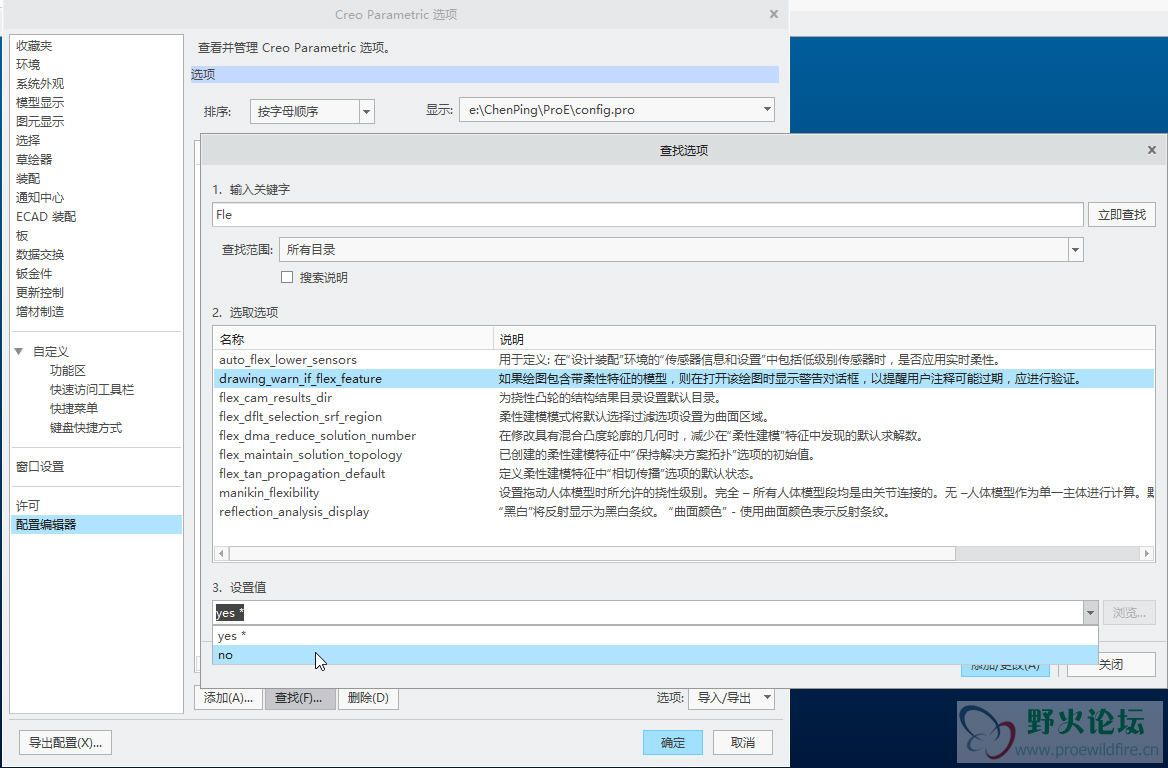Select flex_maintain_solution_topology option row
Screen dimensions: 1168x768
684,454
